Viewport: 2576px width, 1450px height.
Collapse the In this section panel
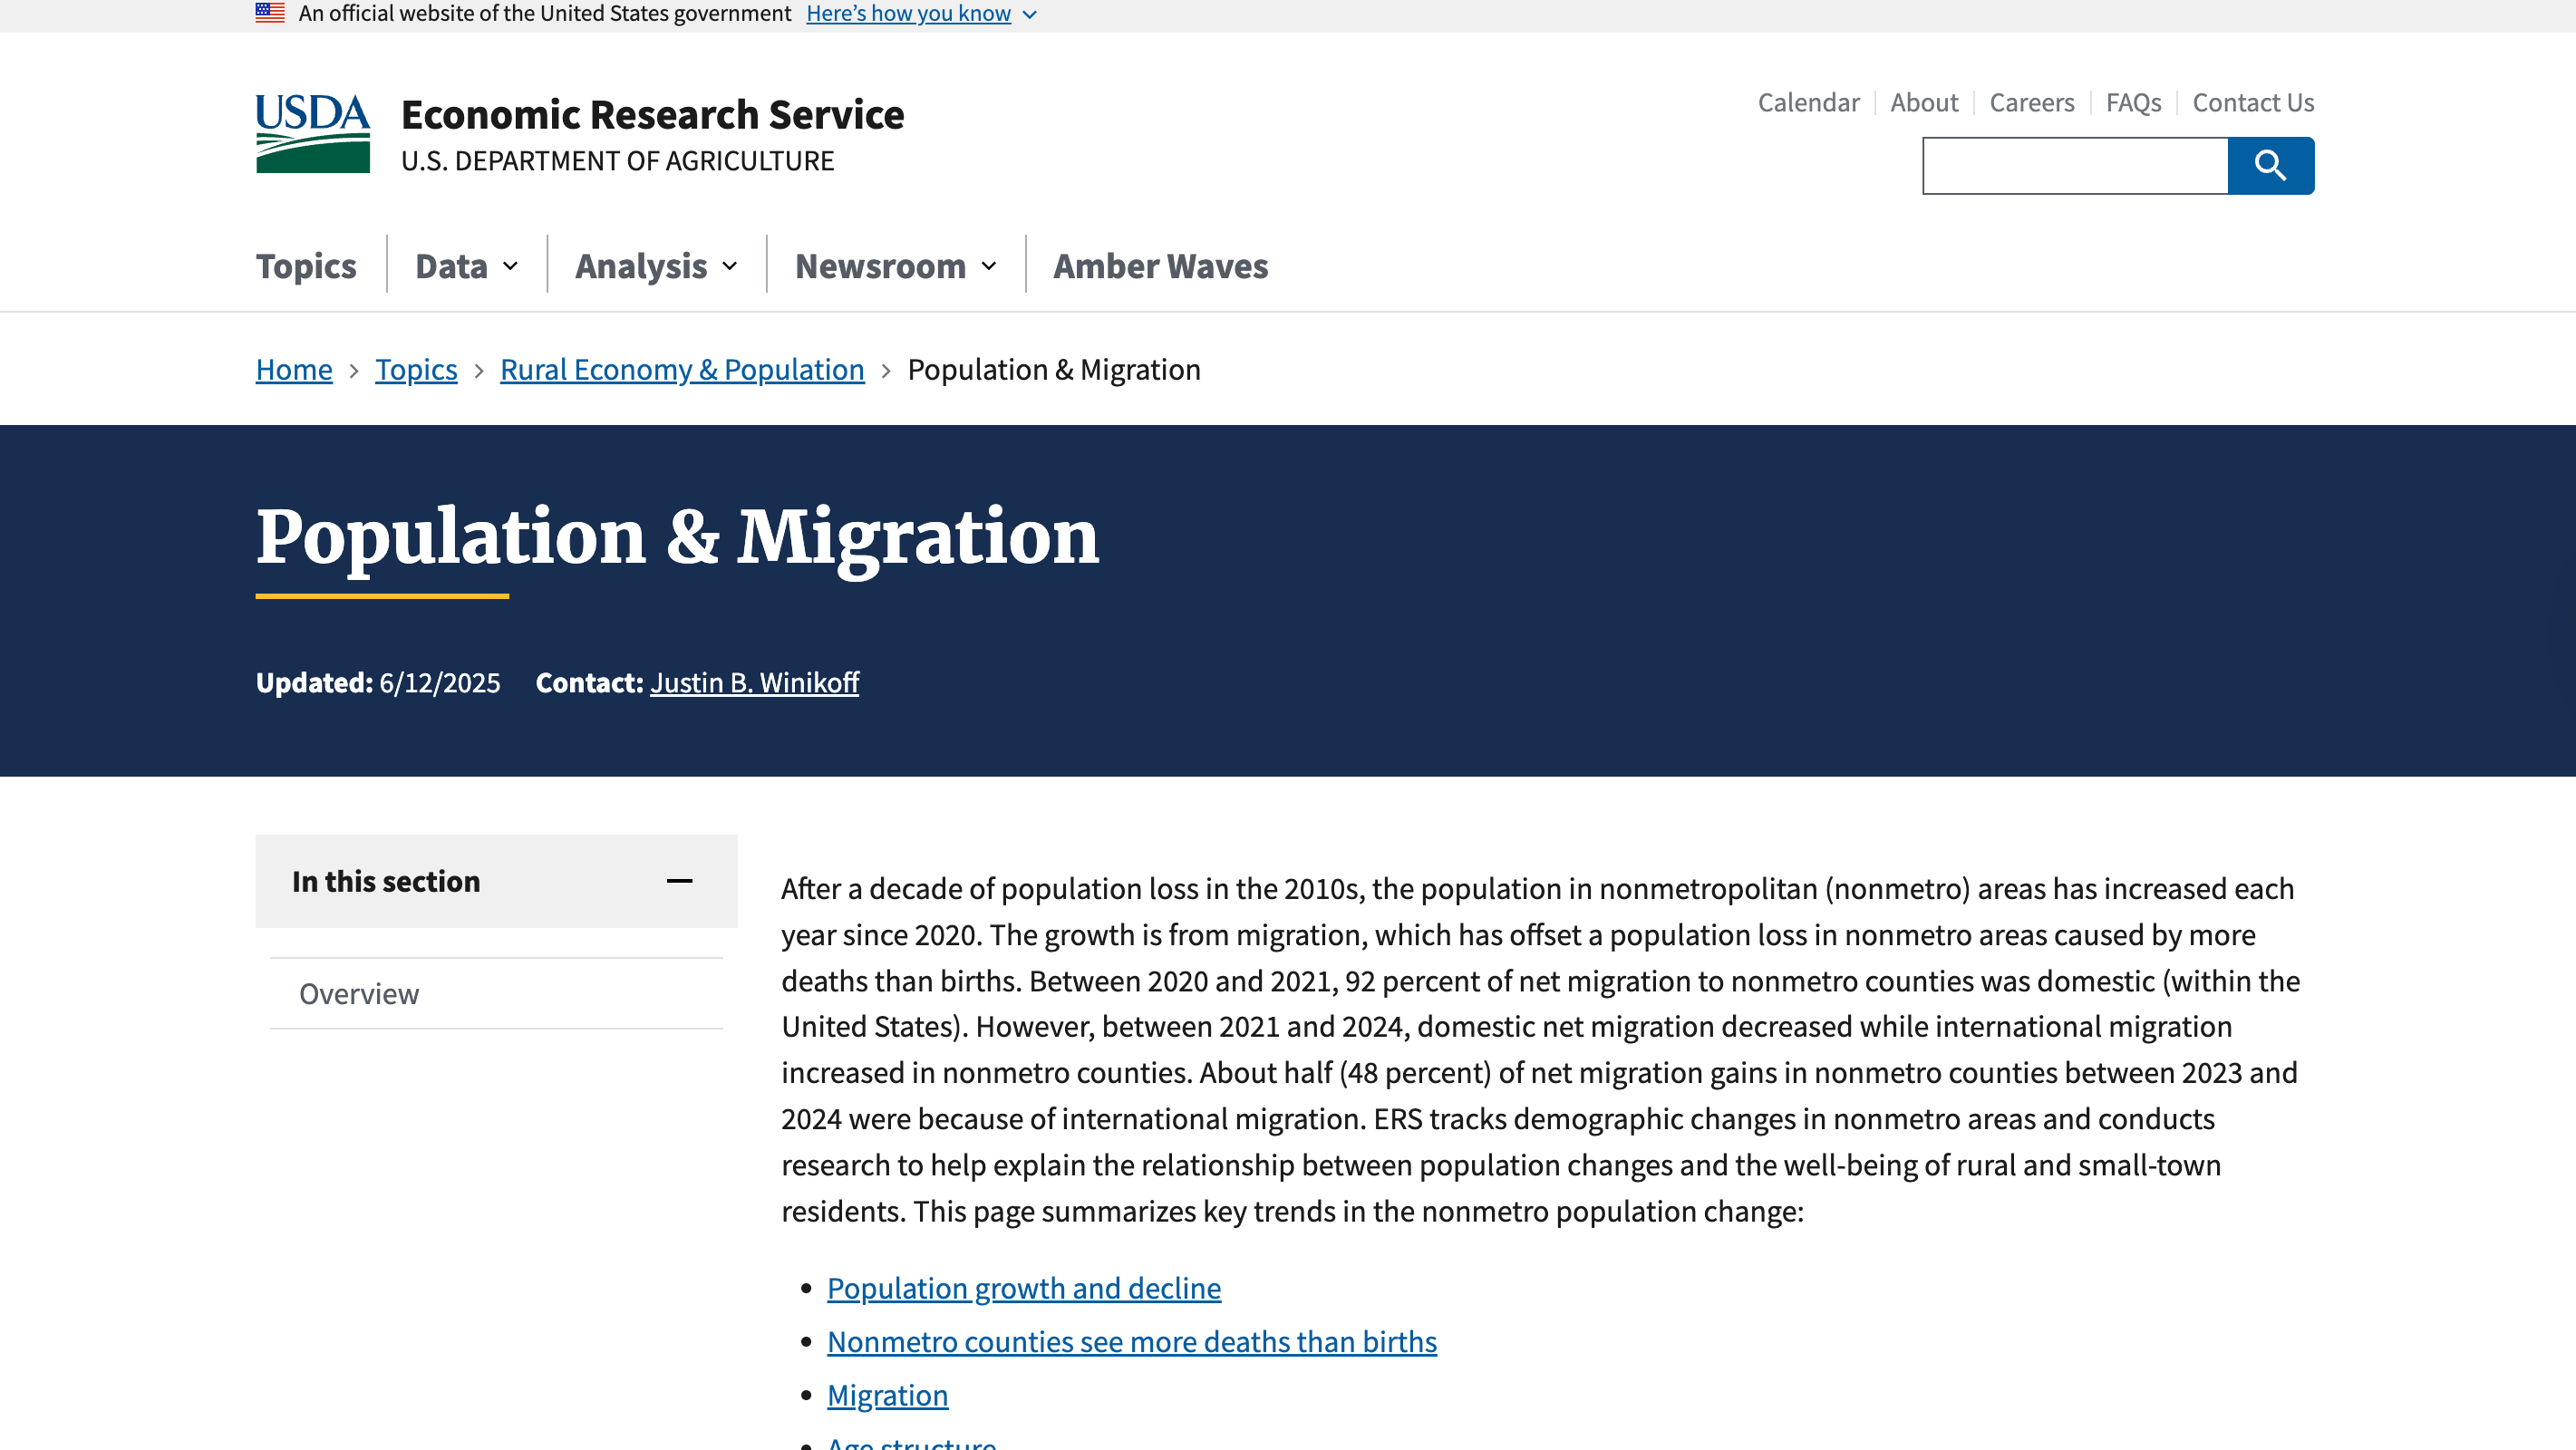tap(496, 881)
